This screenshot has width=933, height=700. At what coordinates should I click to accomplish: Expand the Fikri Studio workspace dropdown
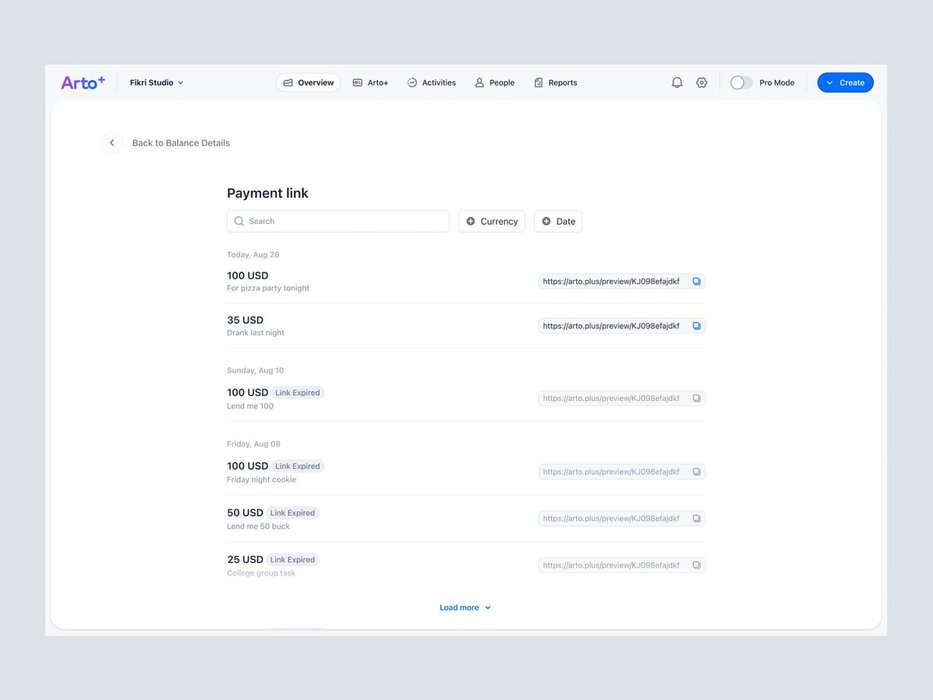(157, 83)
